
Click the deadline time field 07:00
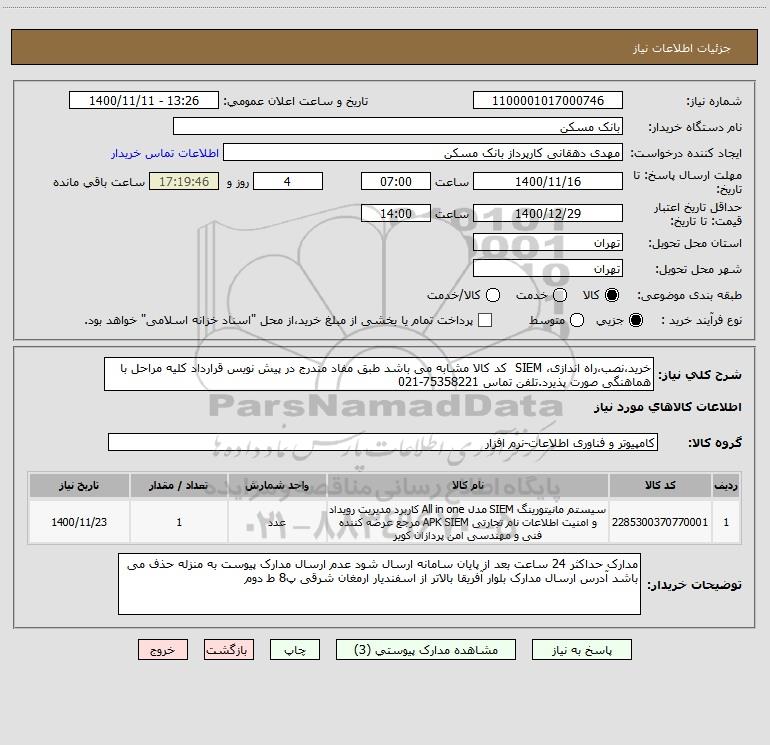point(396,181)
